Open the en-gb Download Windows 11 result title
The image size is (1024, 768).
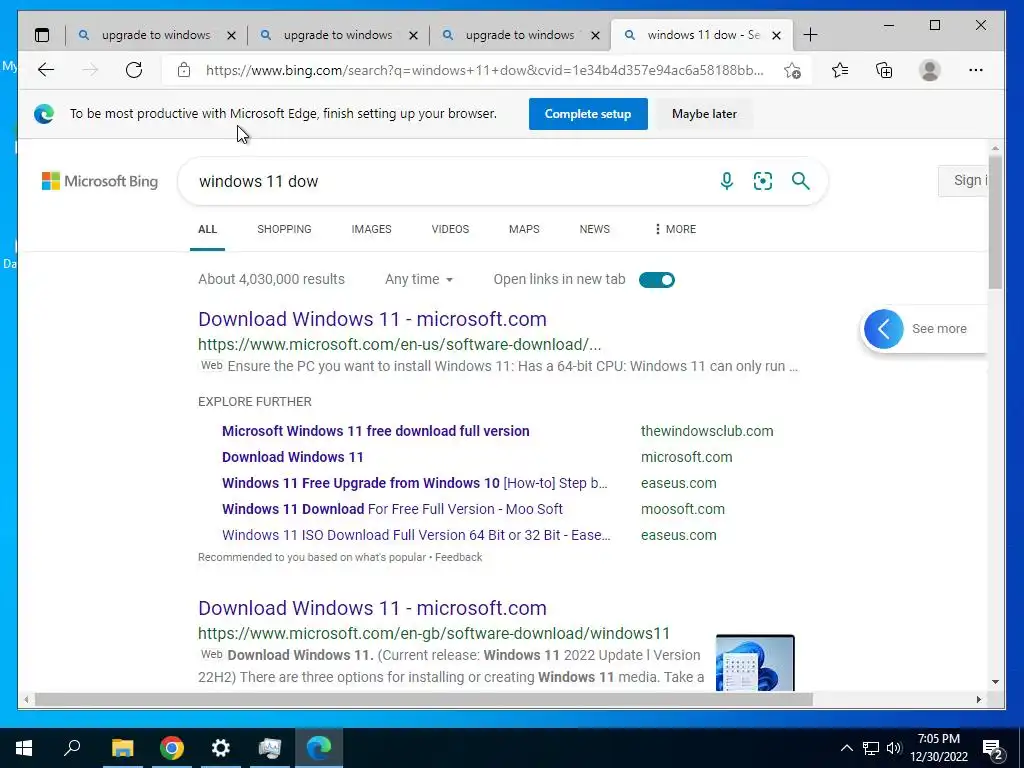pos(372,608)
